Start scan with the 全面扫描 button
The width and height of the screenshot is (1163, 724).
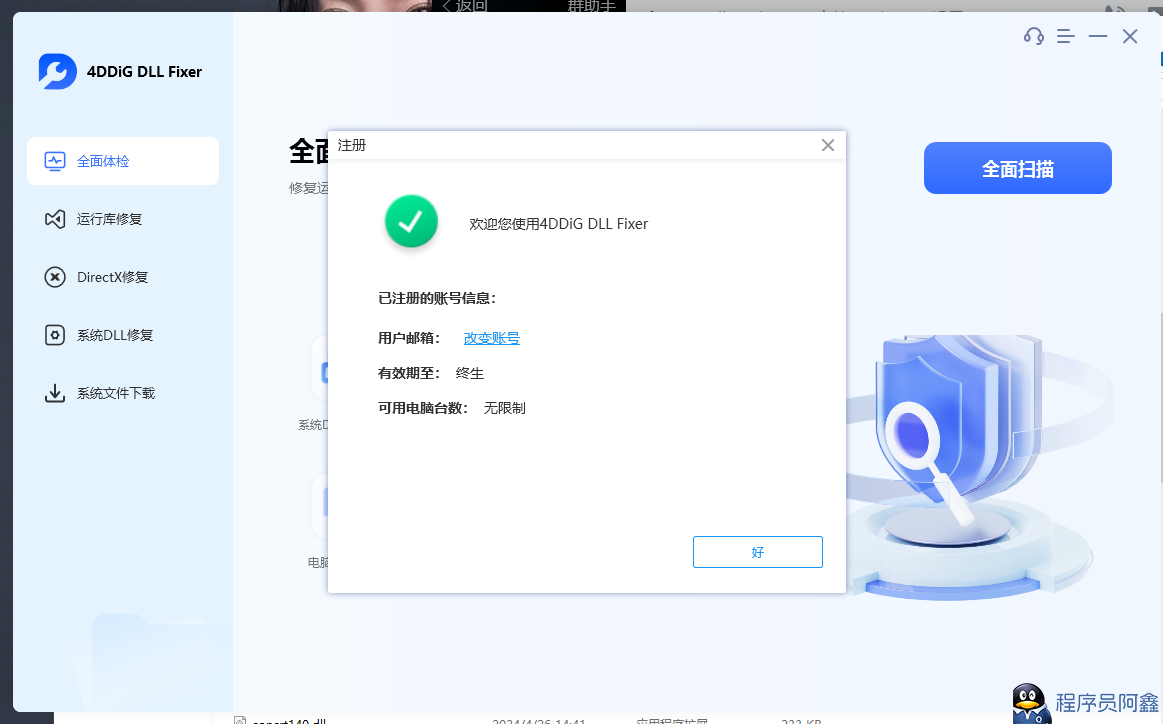pos(1018,168)
